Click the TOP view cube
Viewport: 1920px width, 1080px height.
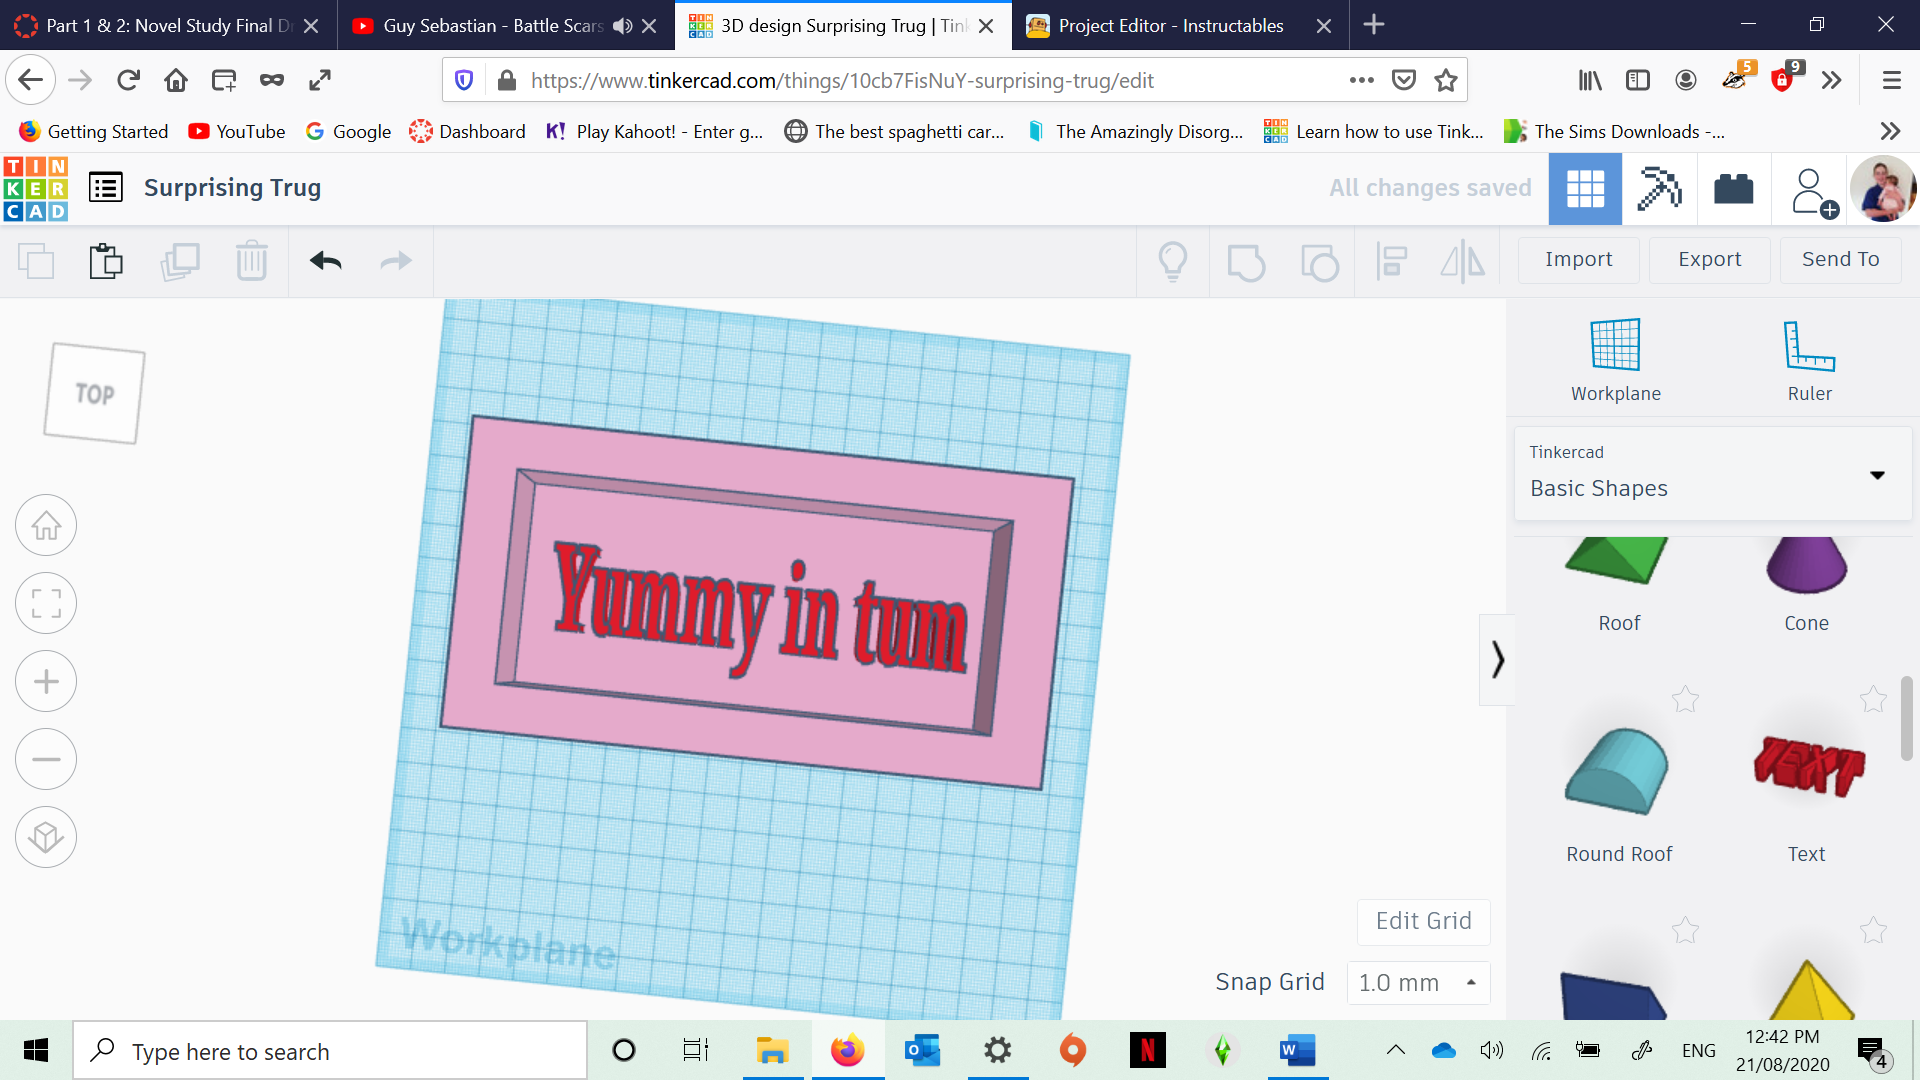click(95, 393)
